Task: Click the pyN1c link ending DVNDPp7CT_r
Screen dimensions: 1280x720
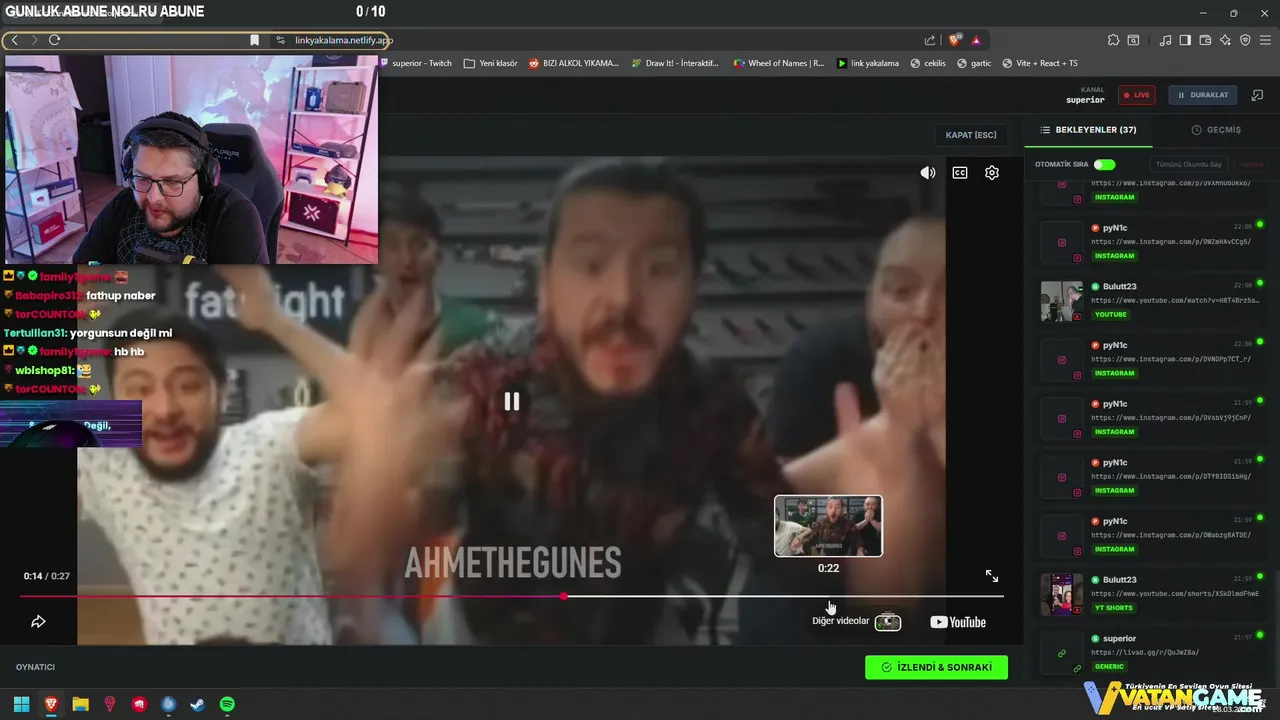Action: [x=1170, y=358]
